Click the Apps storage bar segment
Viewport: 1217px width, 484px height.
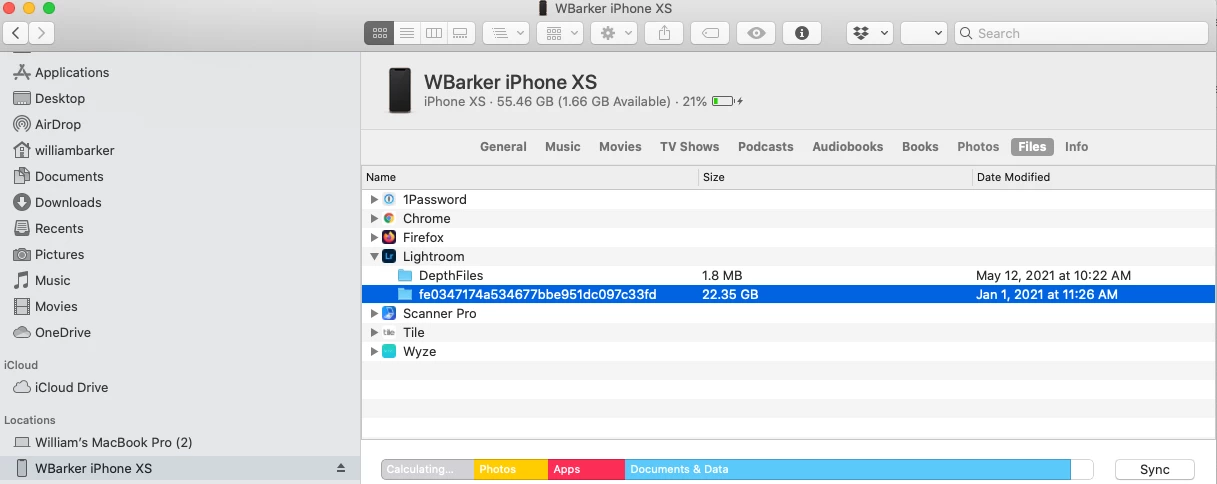pyautogui.click(x=586, y=469)
